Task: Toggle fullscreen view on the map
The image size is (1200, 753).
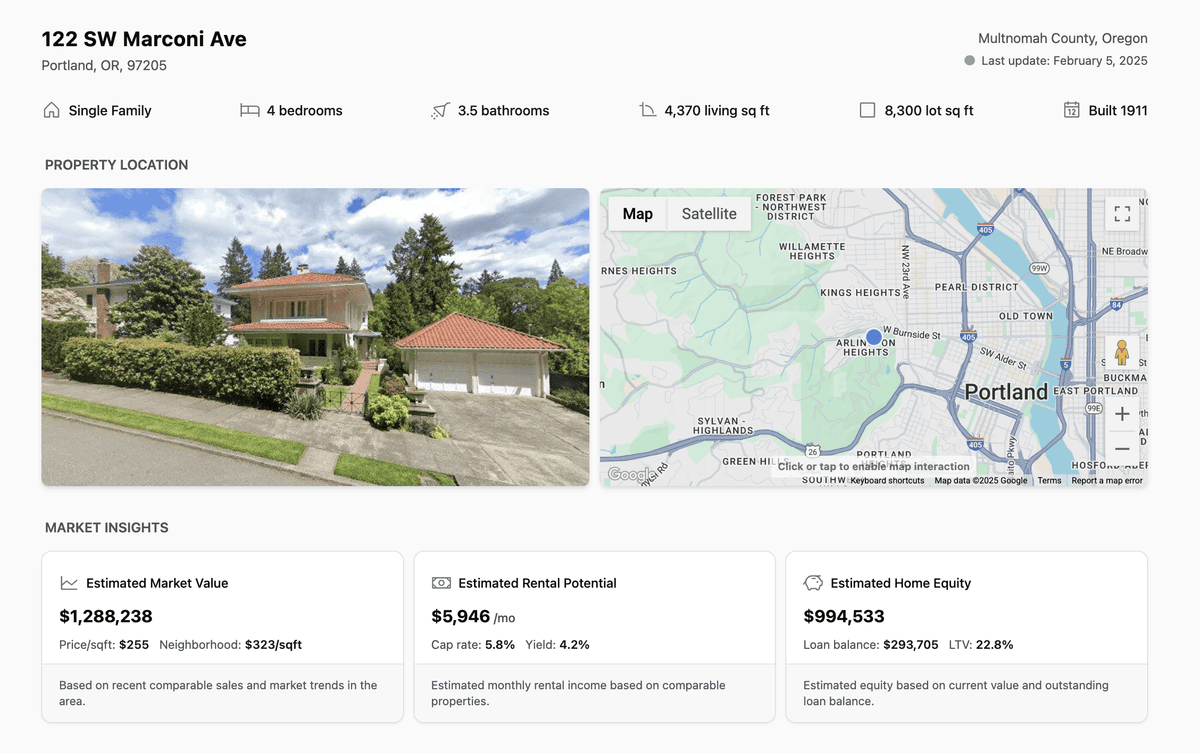Action: (x=1122, y=214)
